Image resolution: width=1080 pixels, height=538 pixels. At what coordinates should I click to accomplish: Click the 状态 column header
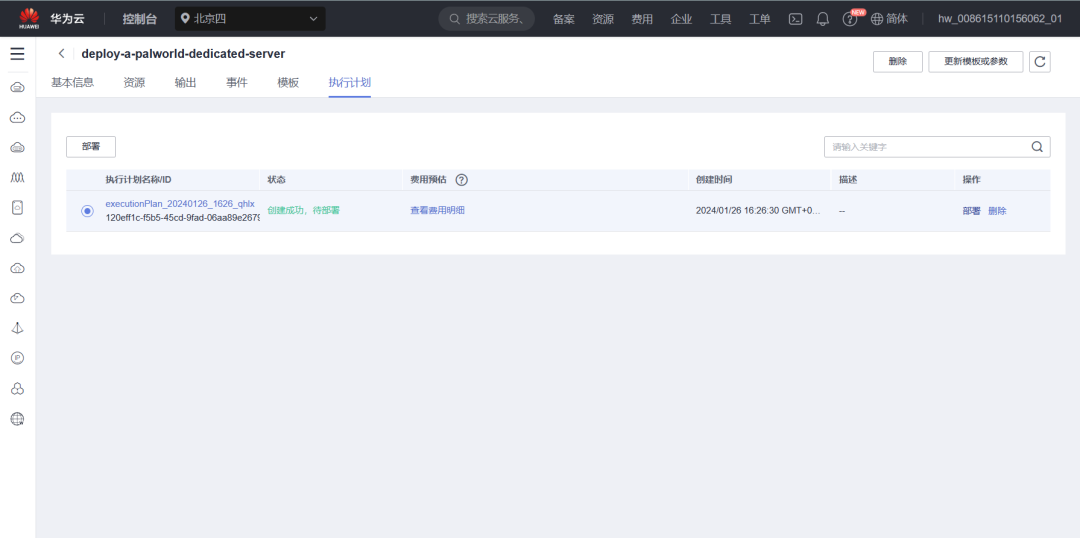[276, 180]
